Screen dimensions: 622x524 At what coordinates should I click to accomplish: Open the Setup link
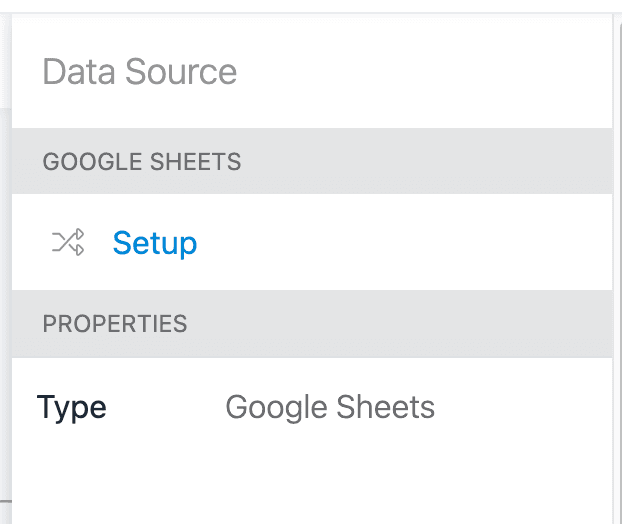click(155, 243)
